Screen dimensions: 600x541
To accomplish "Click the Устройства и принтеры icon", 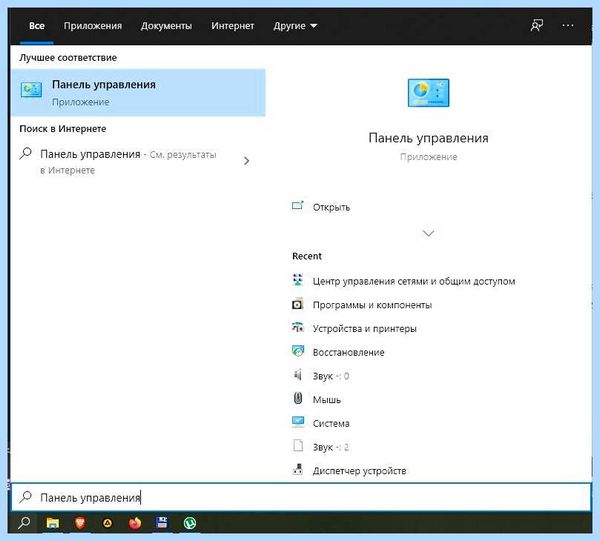I will [x=298, y=328].
